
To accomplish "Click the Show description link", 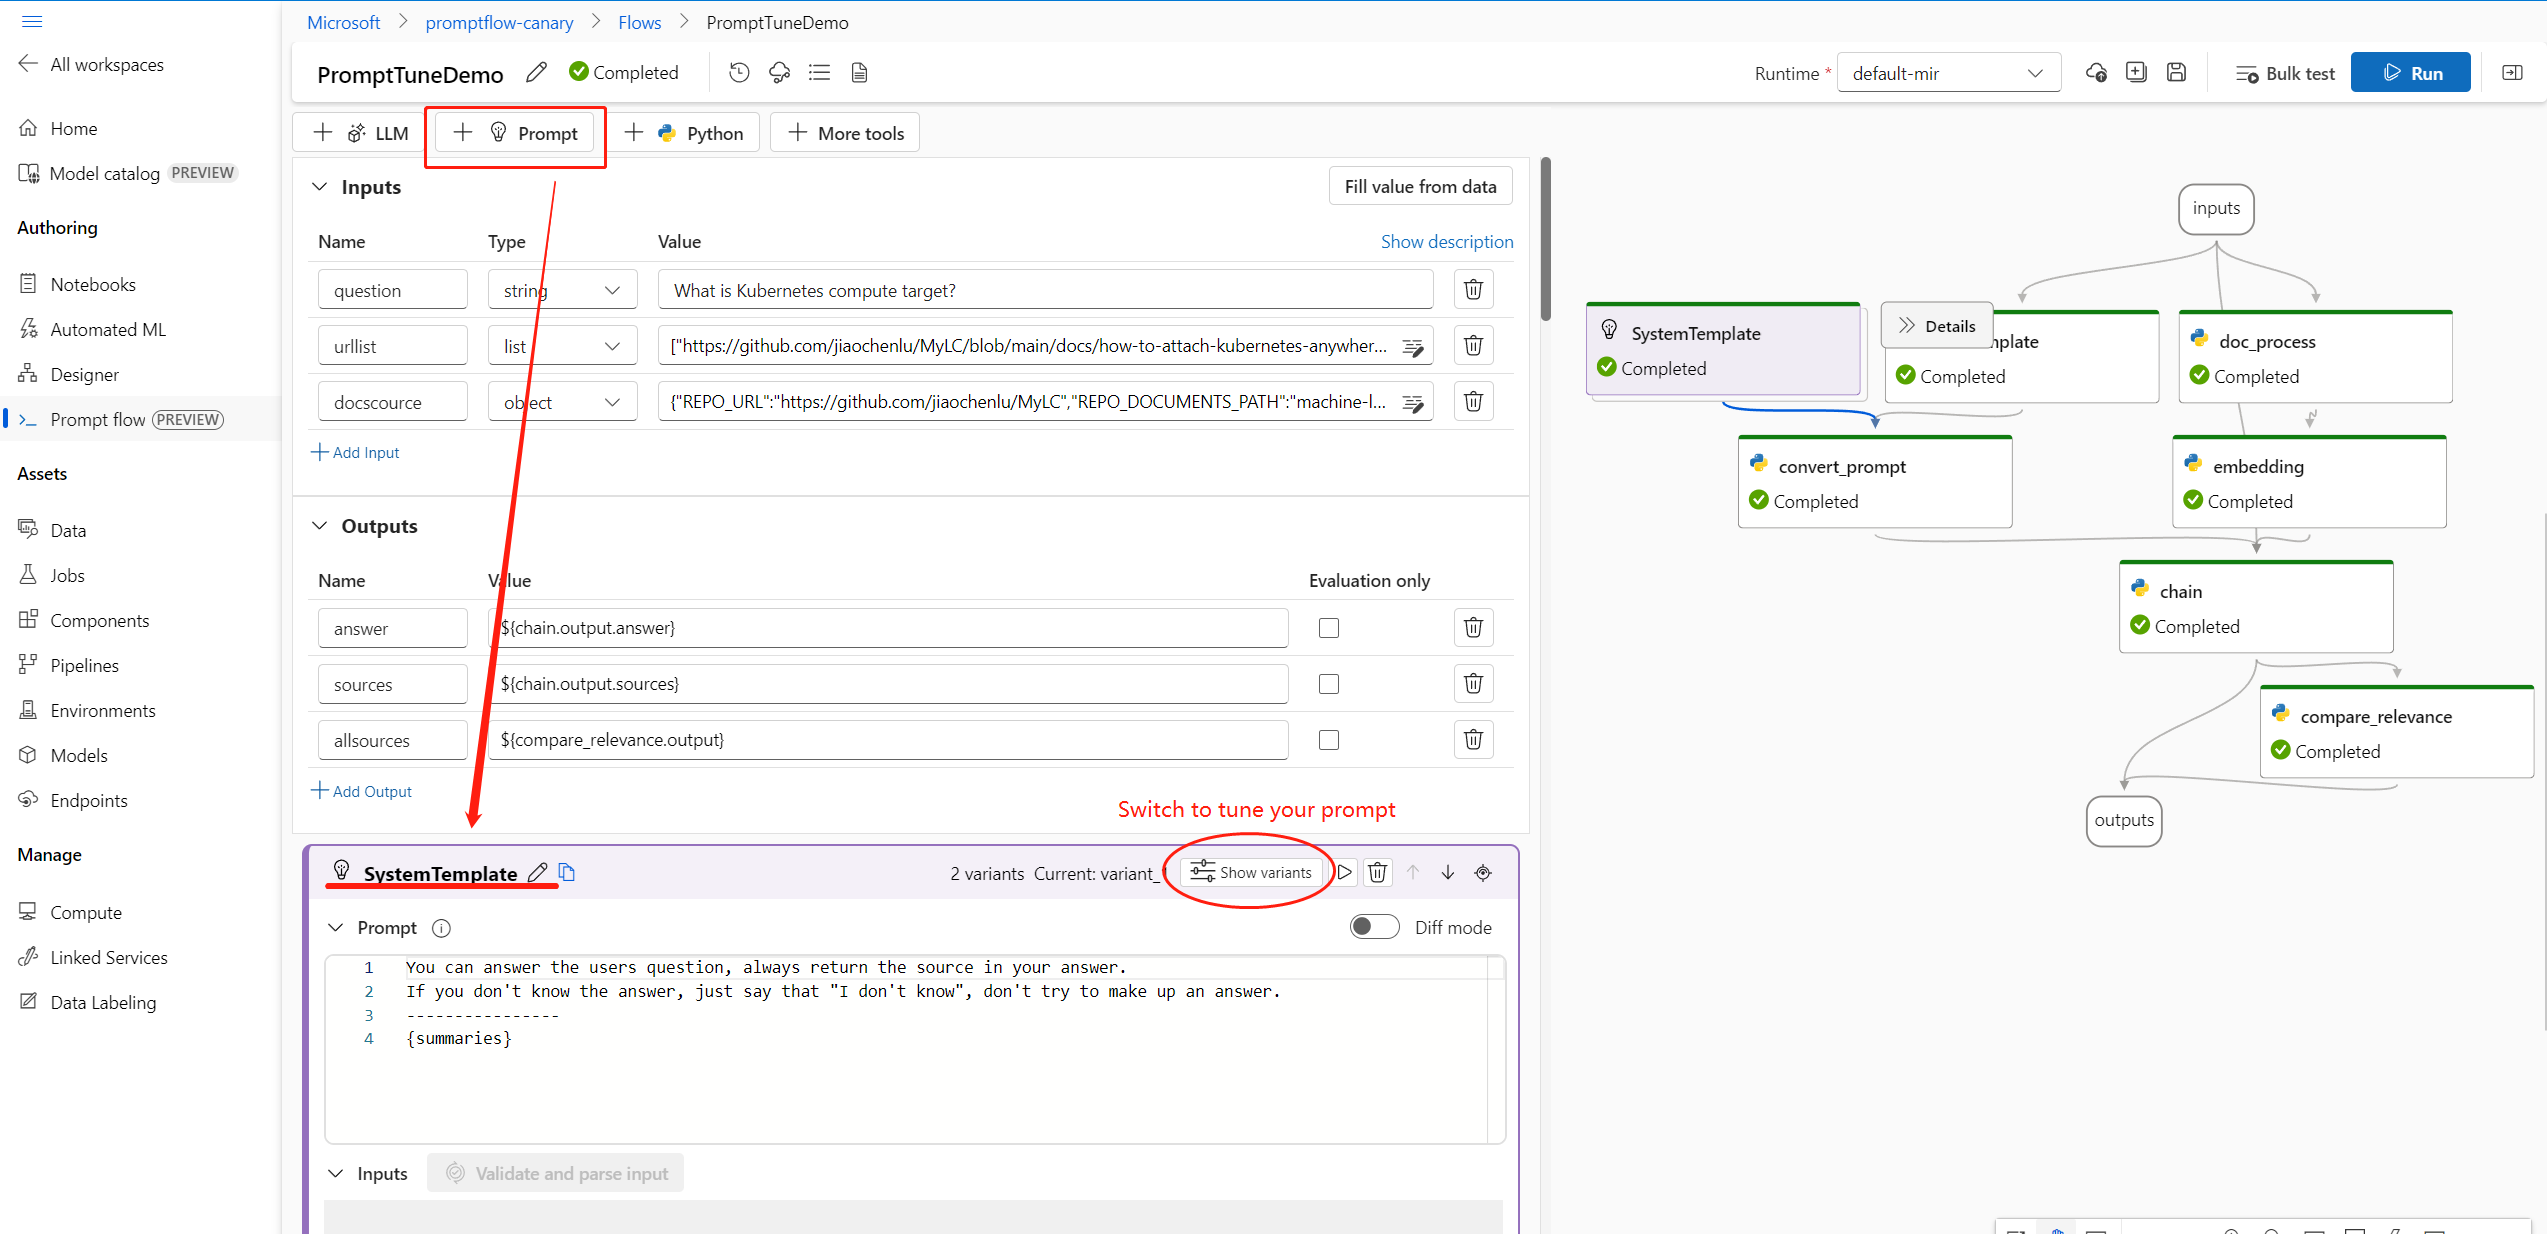I will pyautogui.click(x=1446, y=241).
